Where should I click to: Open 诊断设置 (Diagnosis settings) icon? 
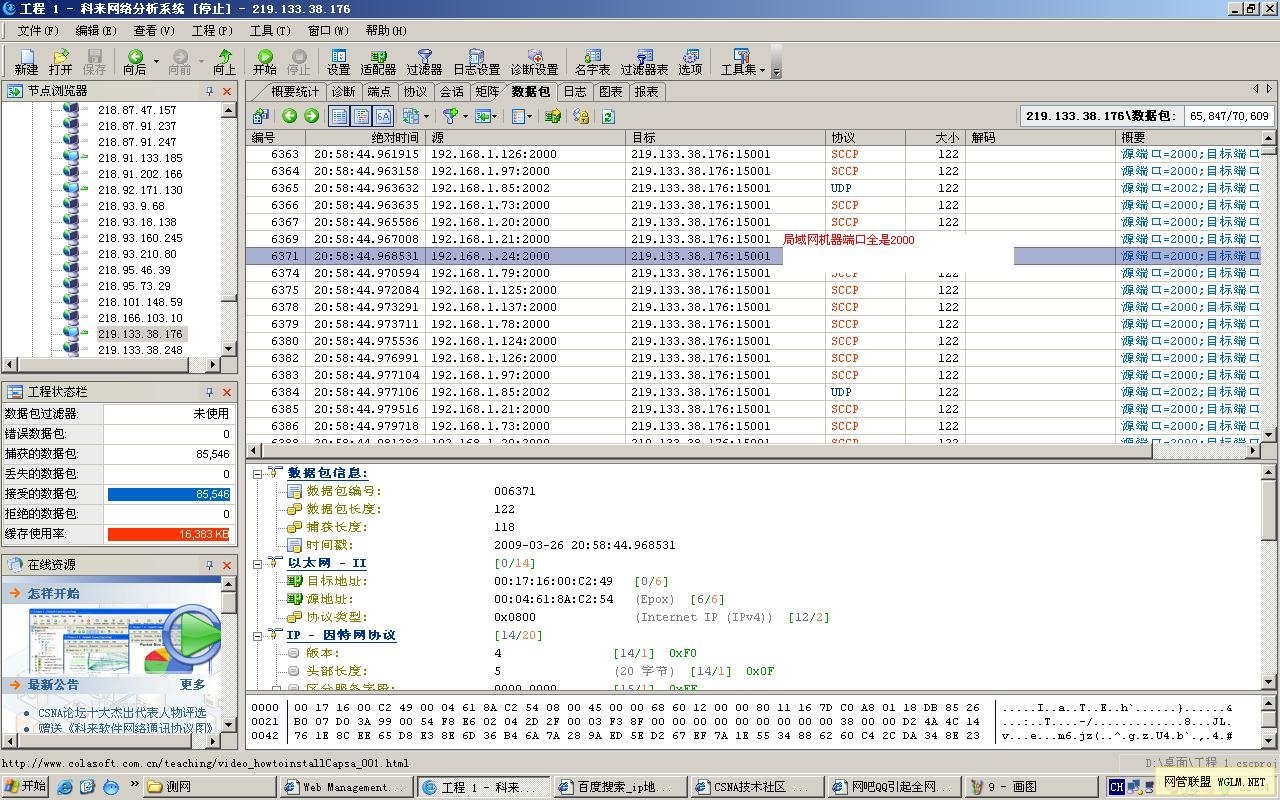(x=534, y=60)
